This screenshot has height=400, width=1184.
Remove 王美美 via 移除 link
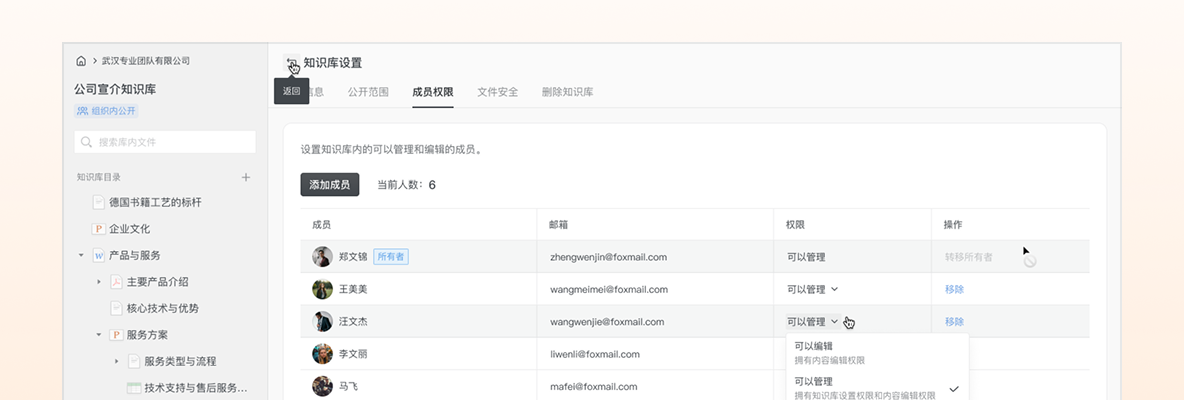[x=954, y=289]
